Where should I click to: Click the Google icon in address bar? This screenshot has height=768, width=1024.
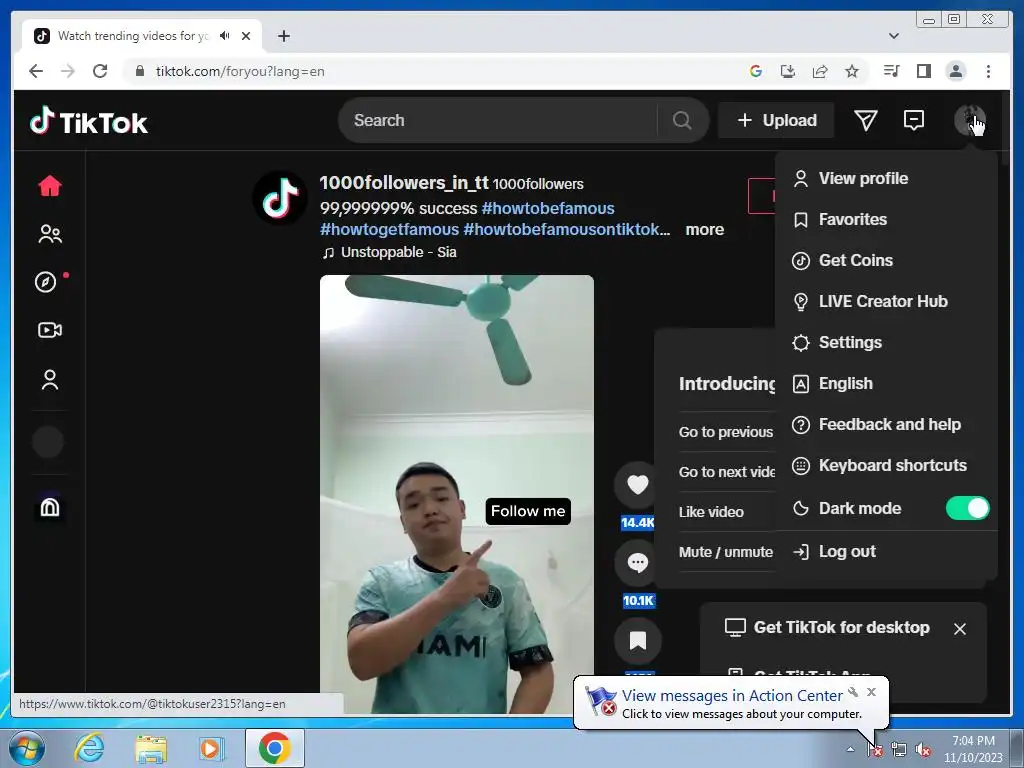pyautogui.click(x=756, y=71)
